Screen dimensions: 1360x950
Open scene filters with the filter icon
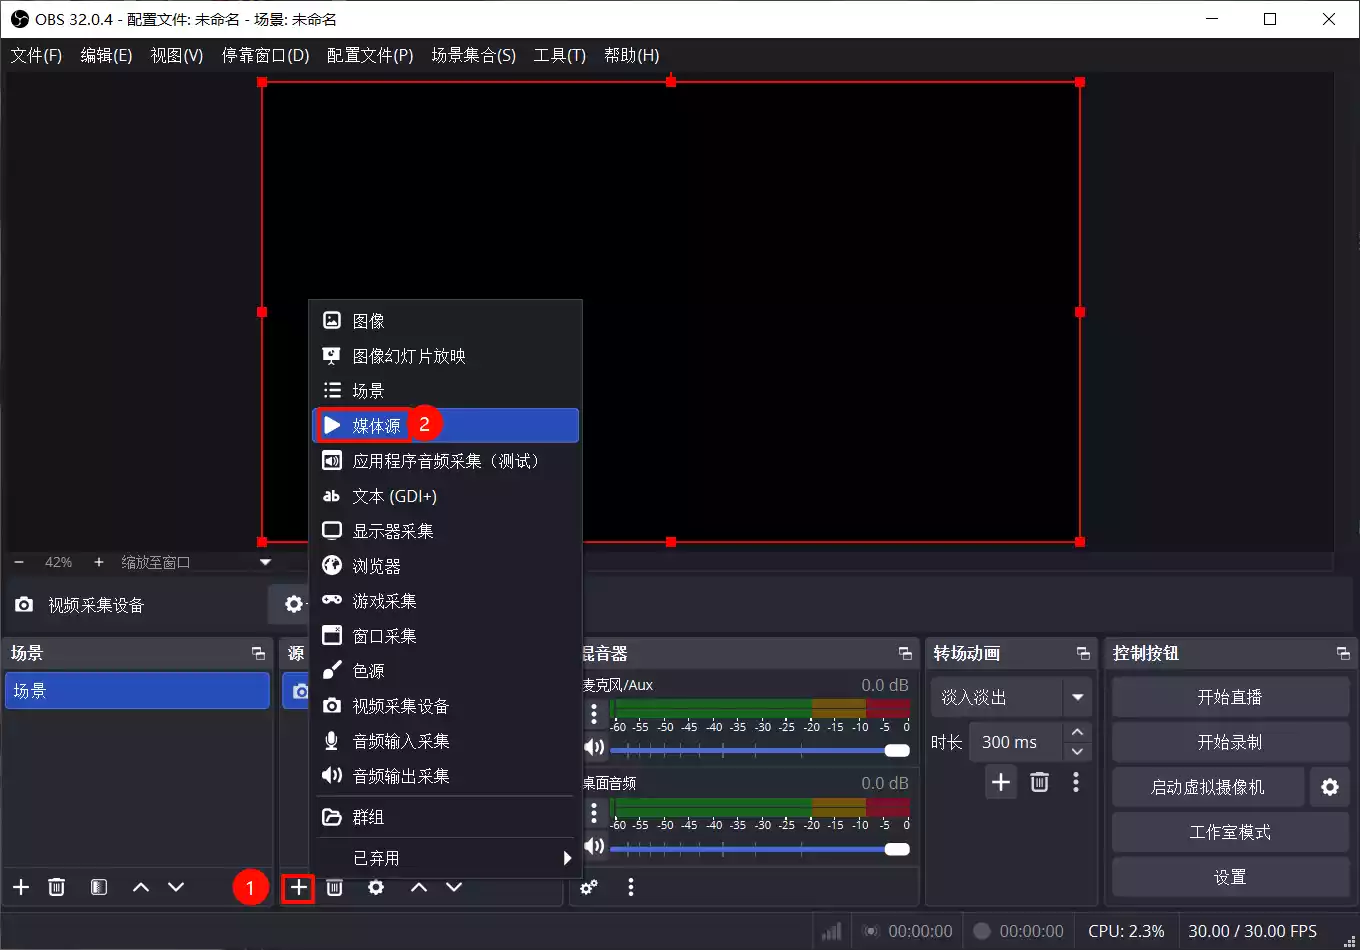coord(98,887)
